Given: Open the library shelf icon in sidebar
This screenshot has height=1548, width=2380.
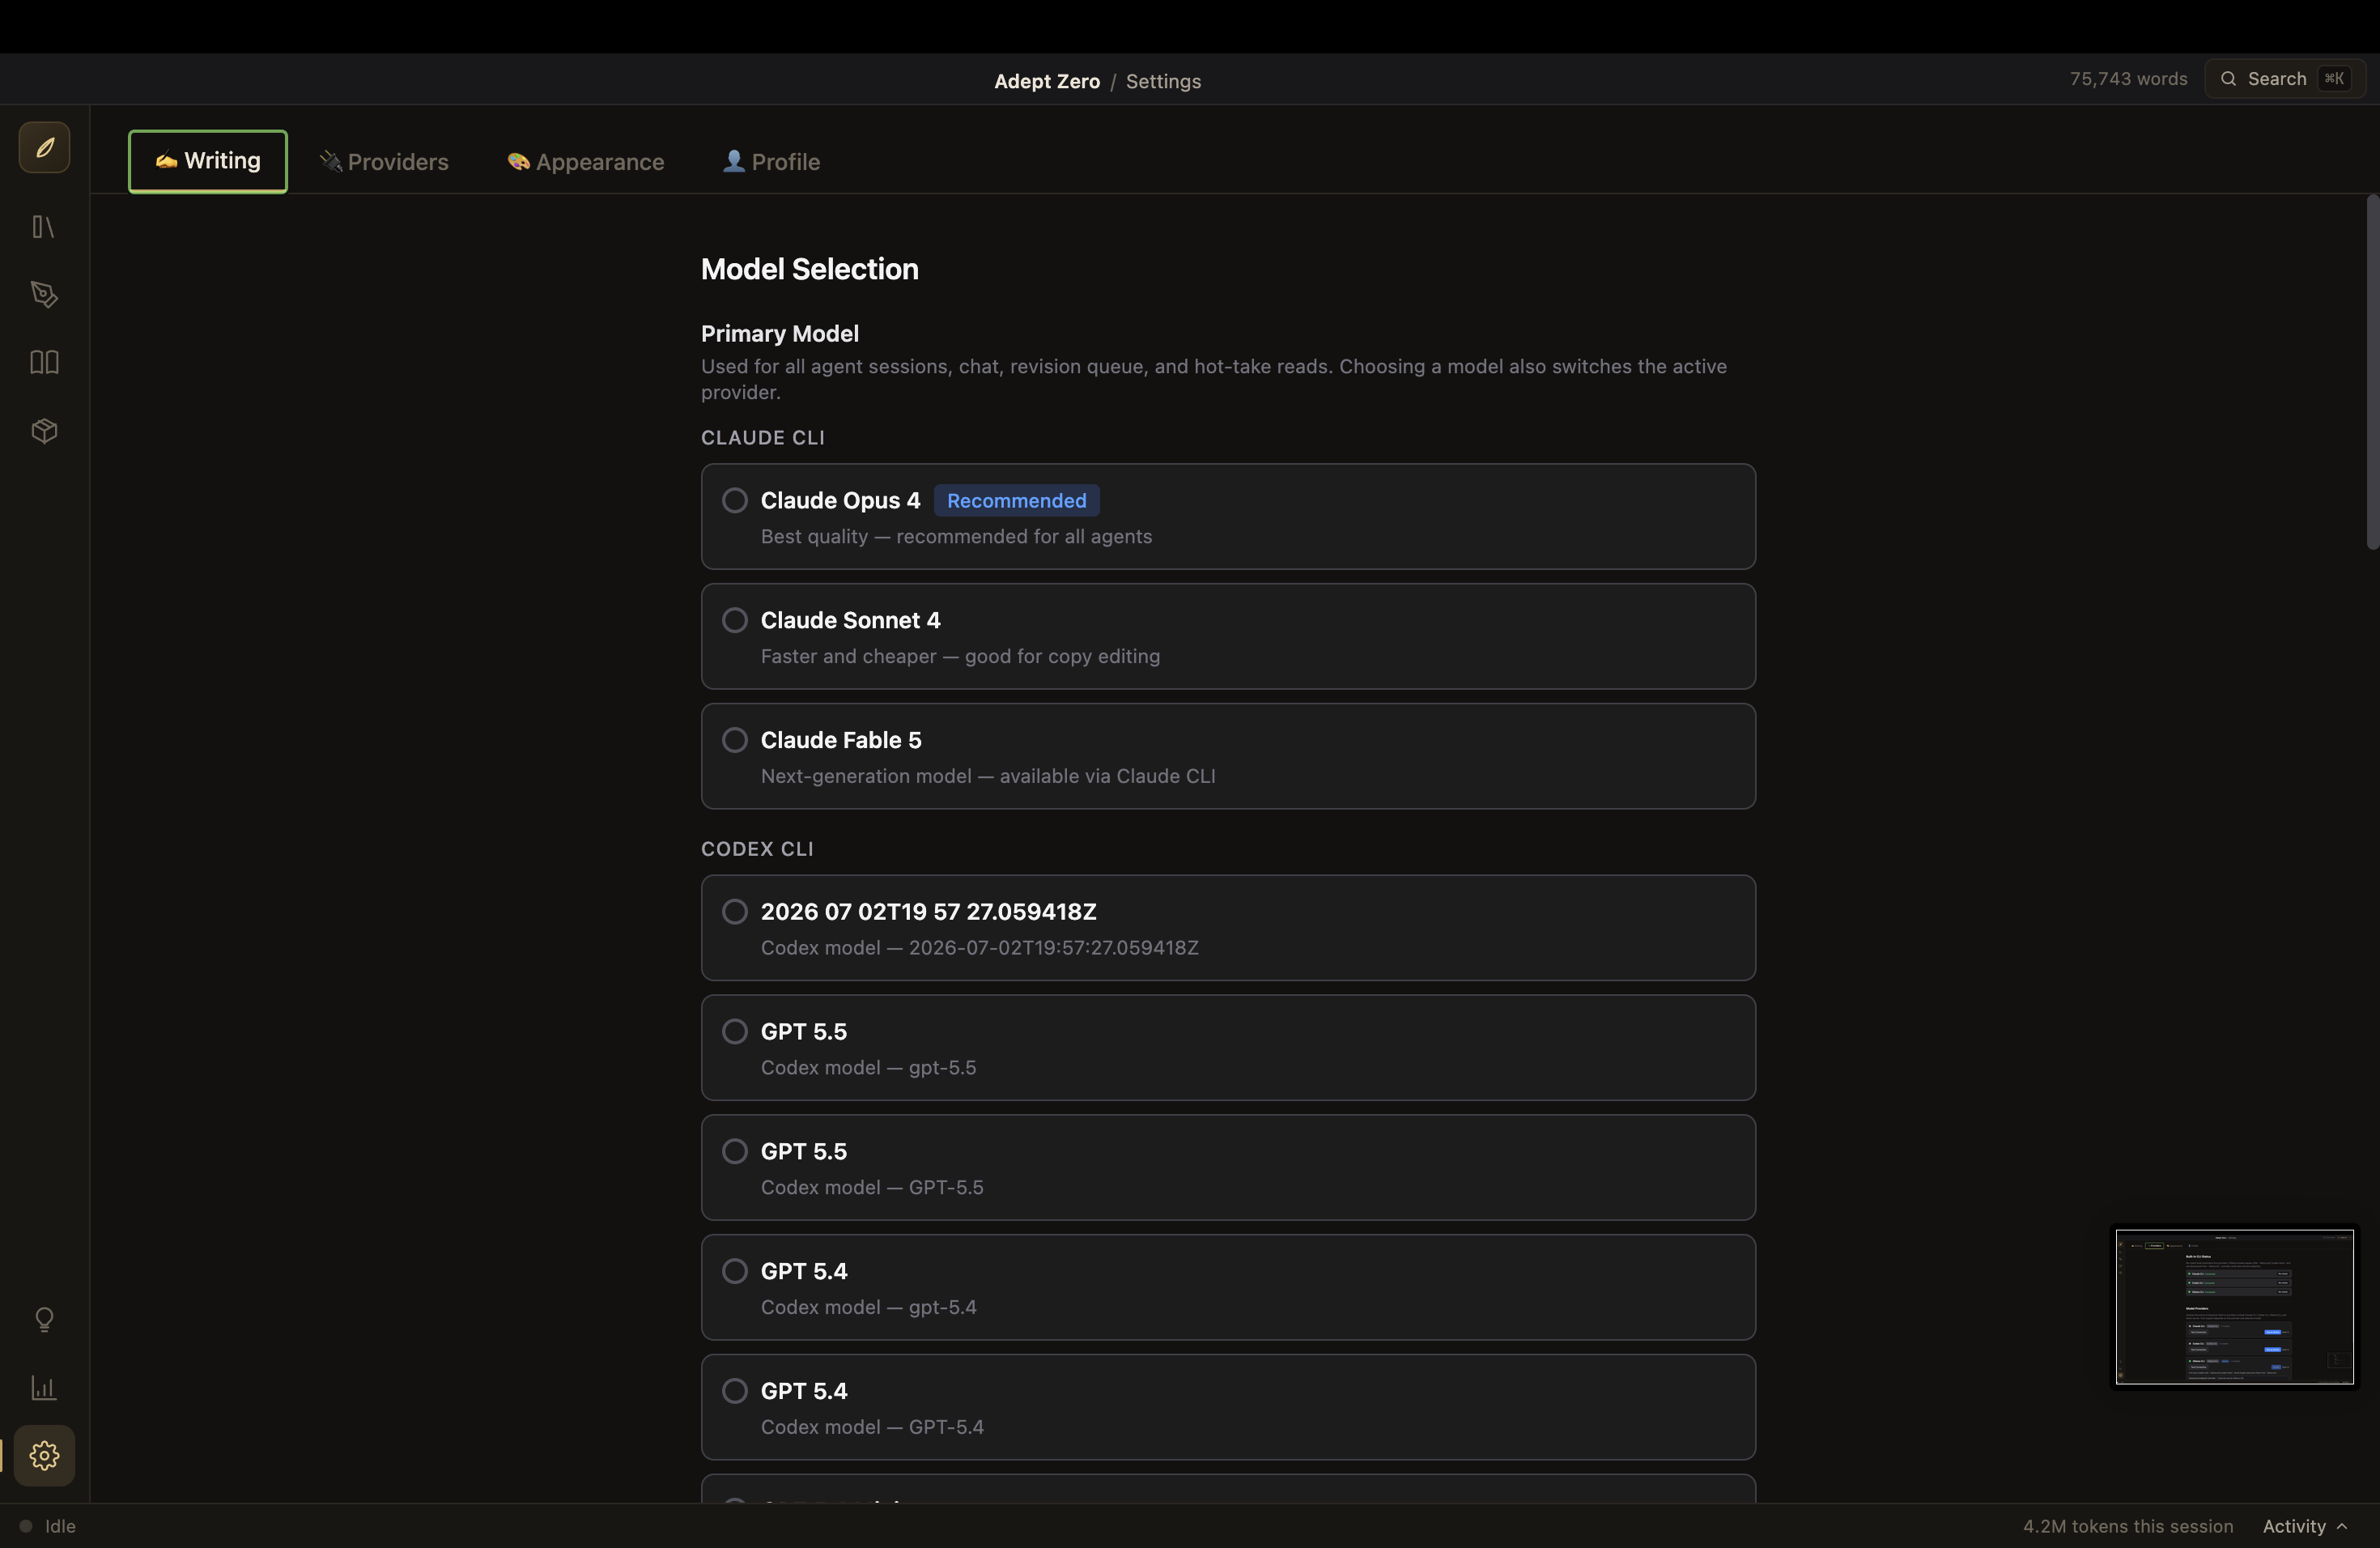Looking at the screenshot, I should click(x=44, y=227).
